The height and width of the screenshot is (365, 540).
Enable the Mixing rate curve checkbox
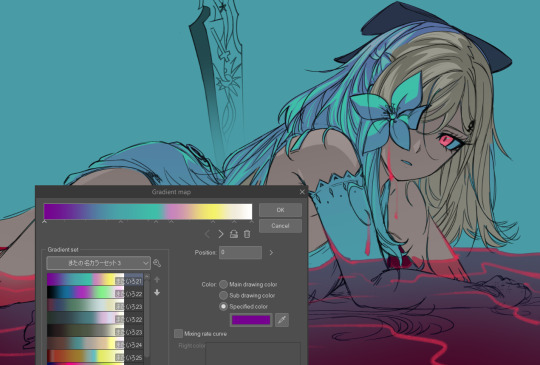[178, 333]
